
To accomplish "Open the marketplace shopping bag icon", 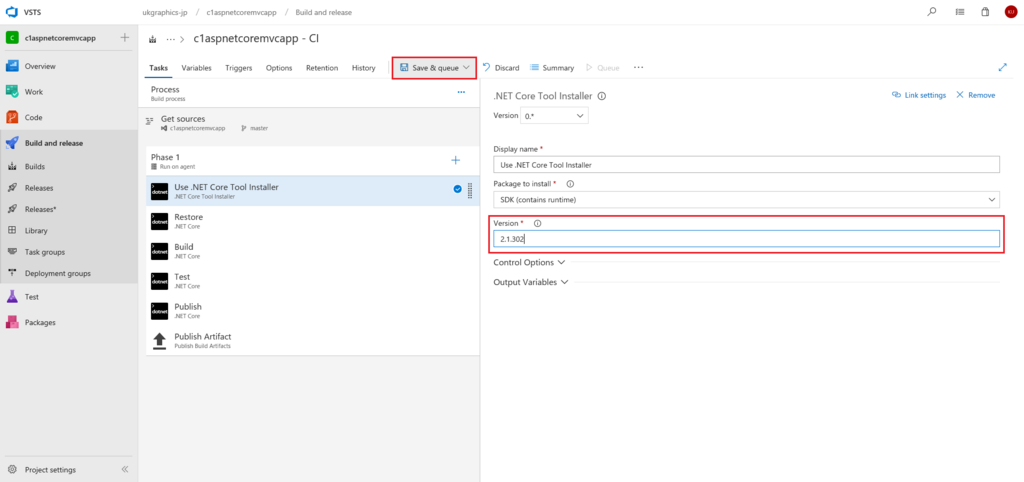I will [985, 12].
